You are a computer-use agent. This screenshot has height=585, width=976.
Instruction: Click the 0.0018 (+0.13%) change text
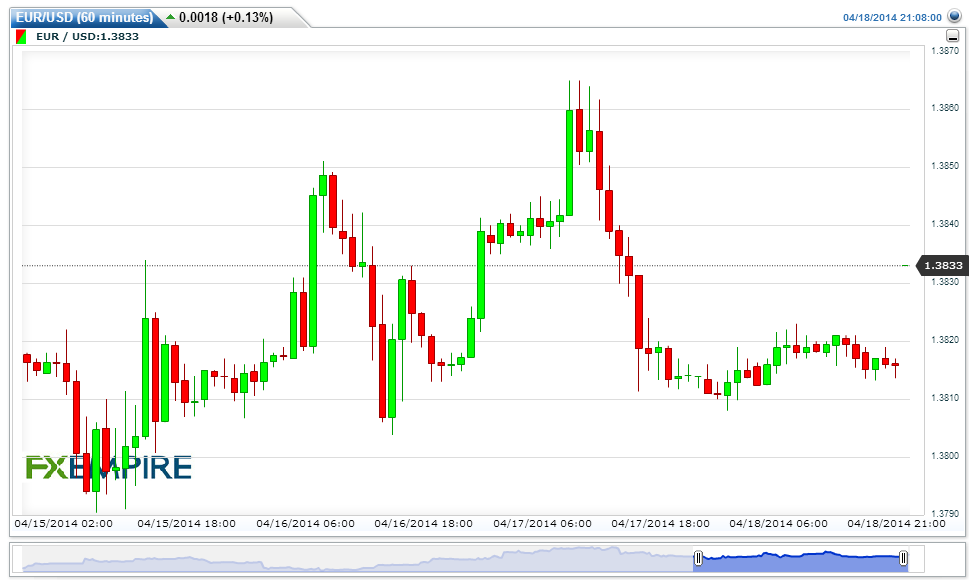(x=226, y=17)
